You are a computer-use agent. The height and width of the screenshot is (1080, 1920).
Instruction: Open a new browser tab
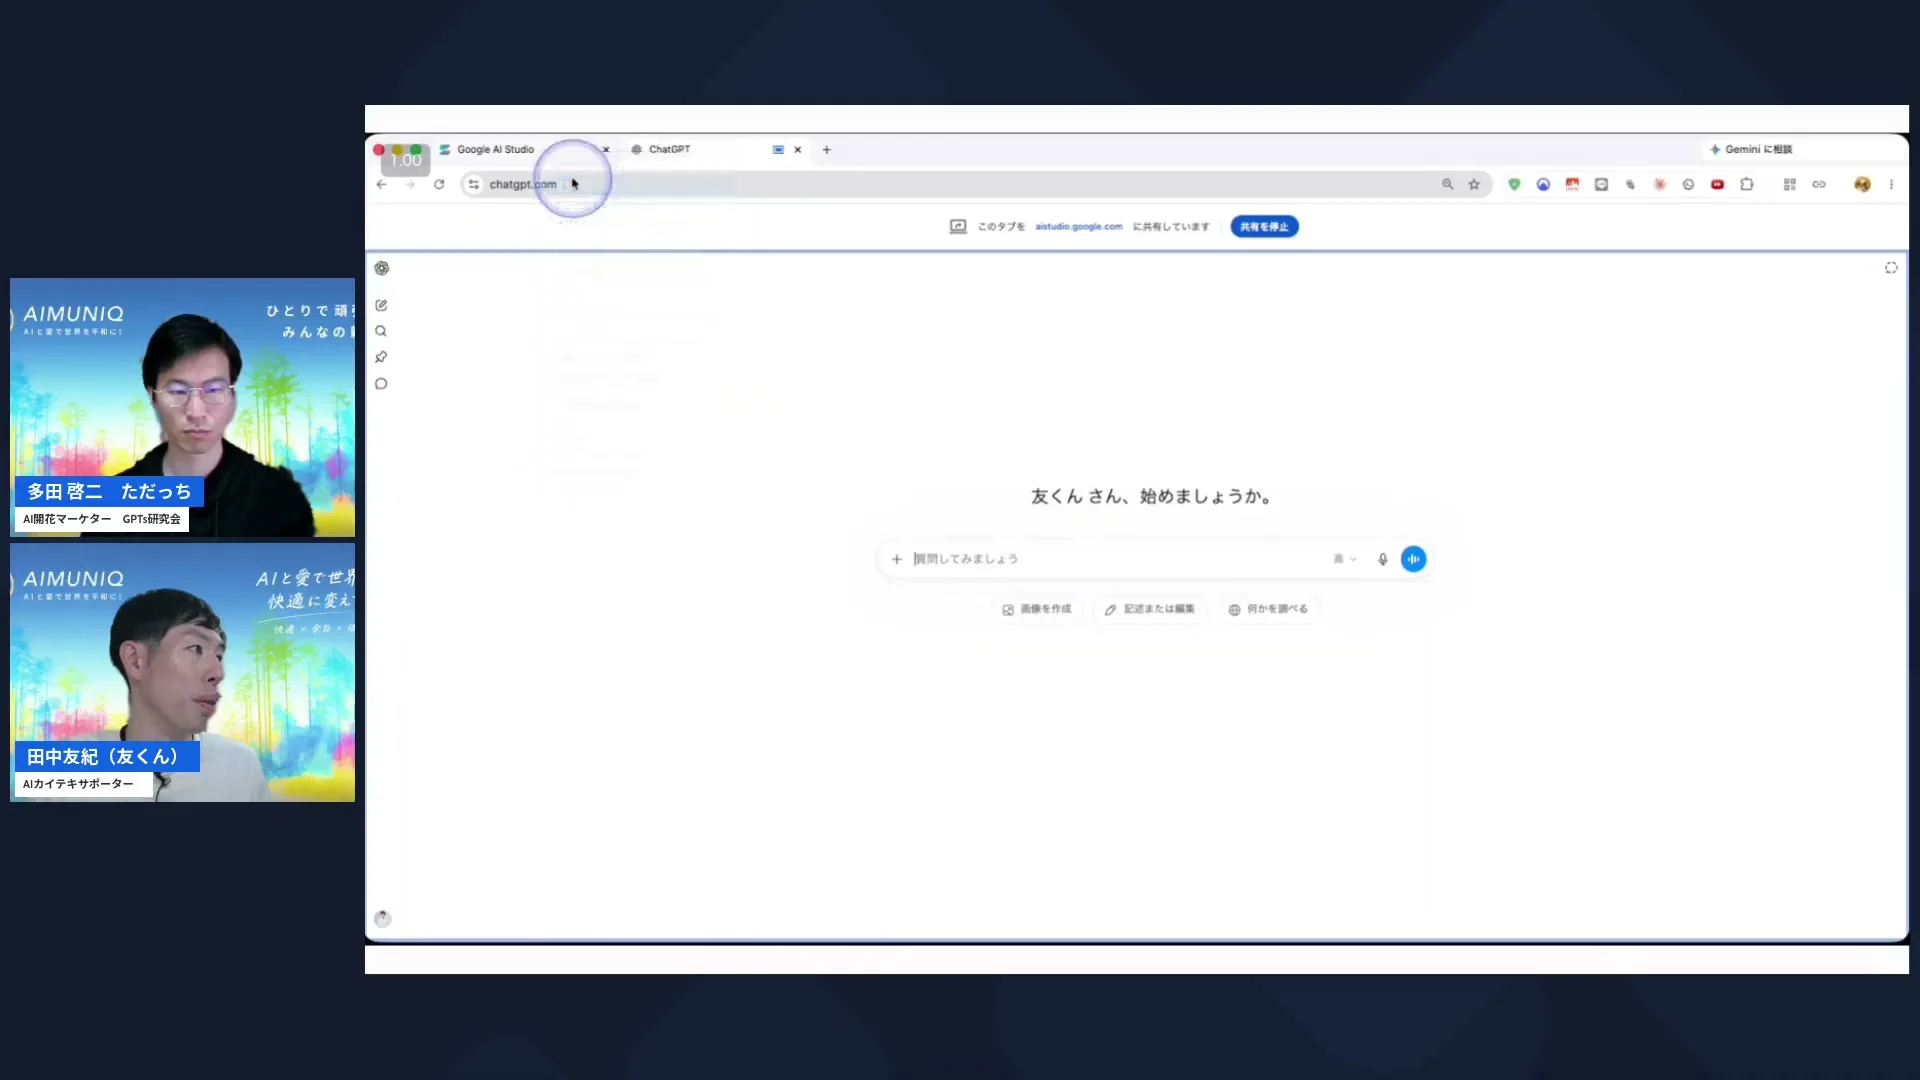(827, 150)
